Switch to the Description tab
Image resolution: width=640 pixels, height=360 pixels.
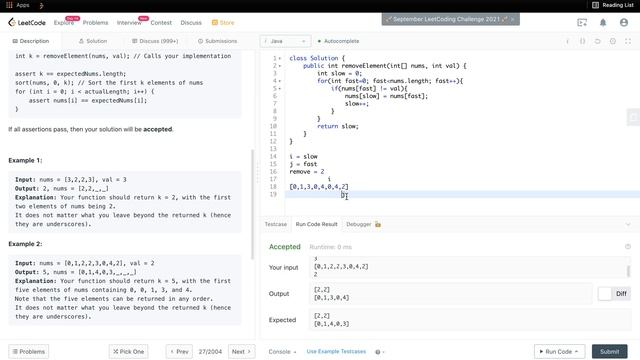31,41
